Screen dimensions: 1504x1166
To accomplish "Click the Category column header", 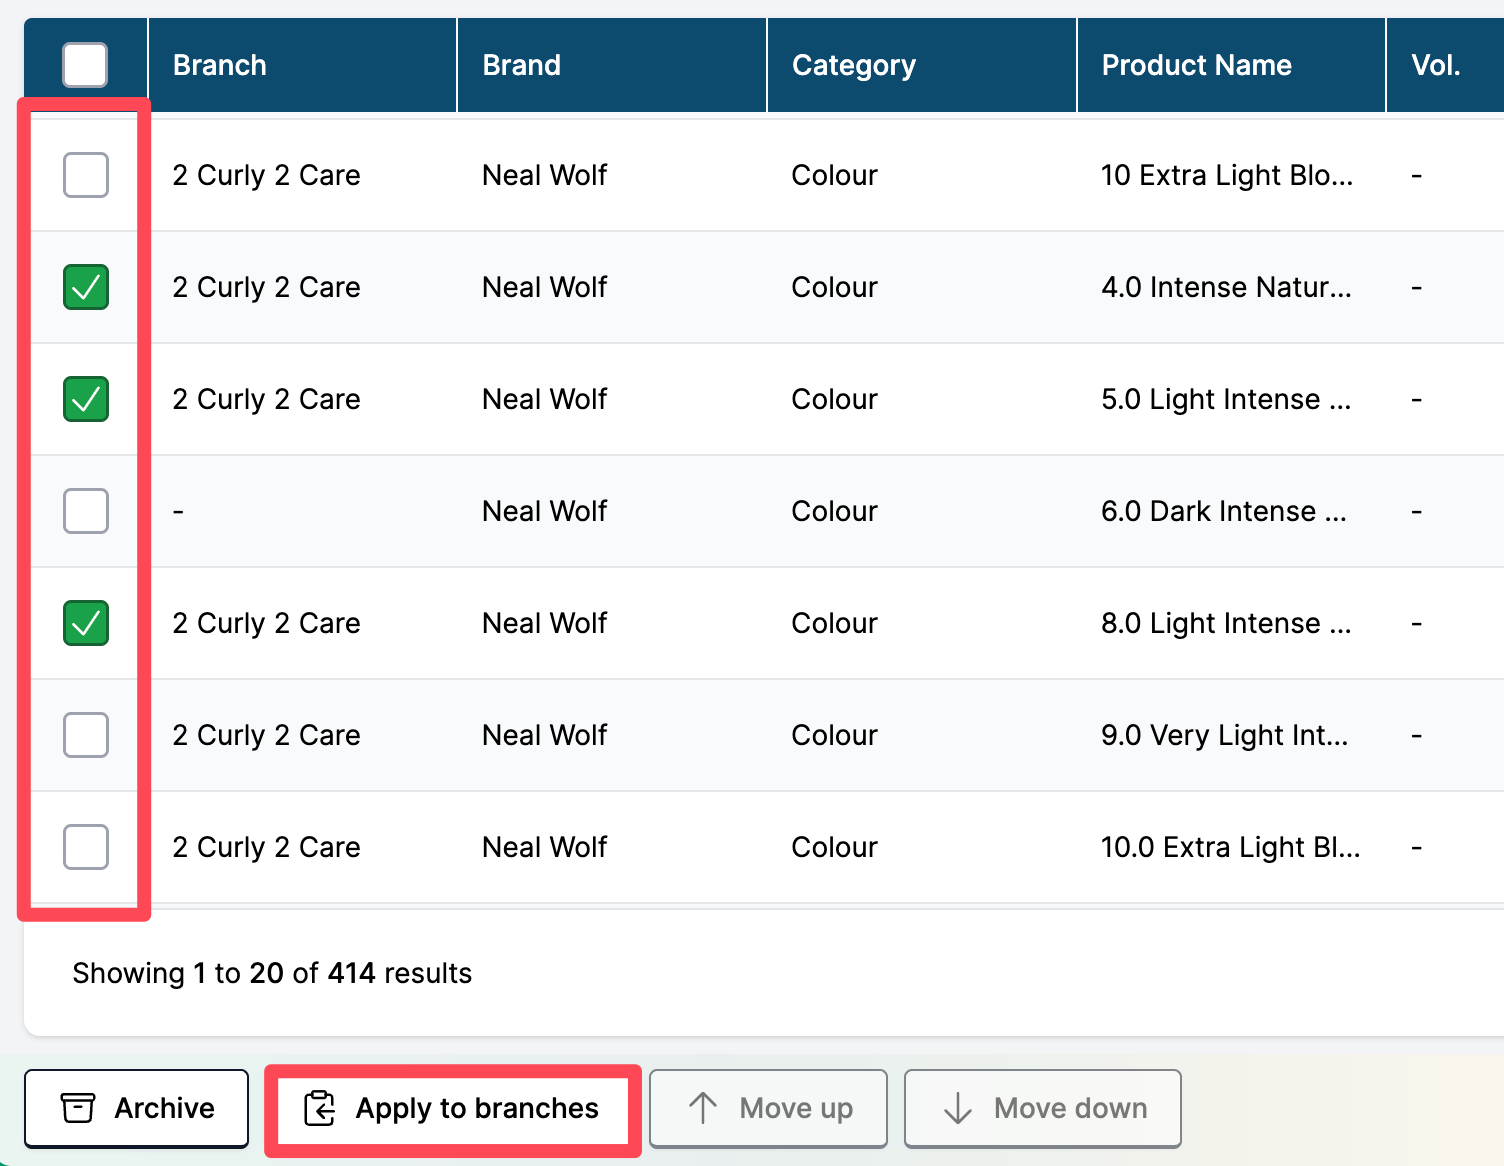I will (853, 65).
